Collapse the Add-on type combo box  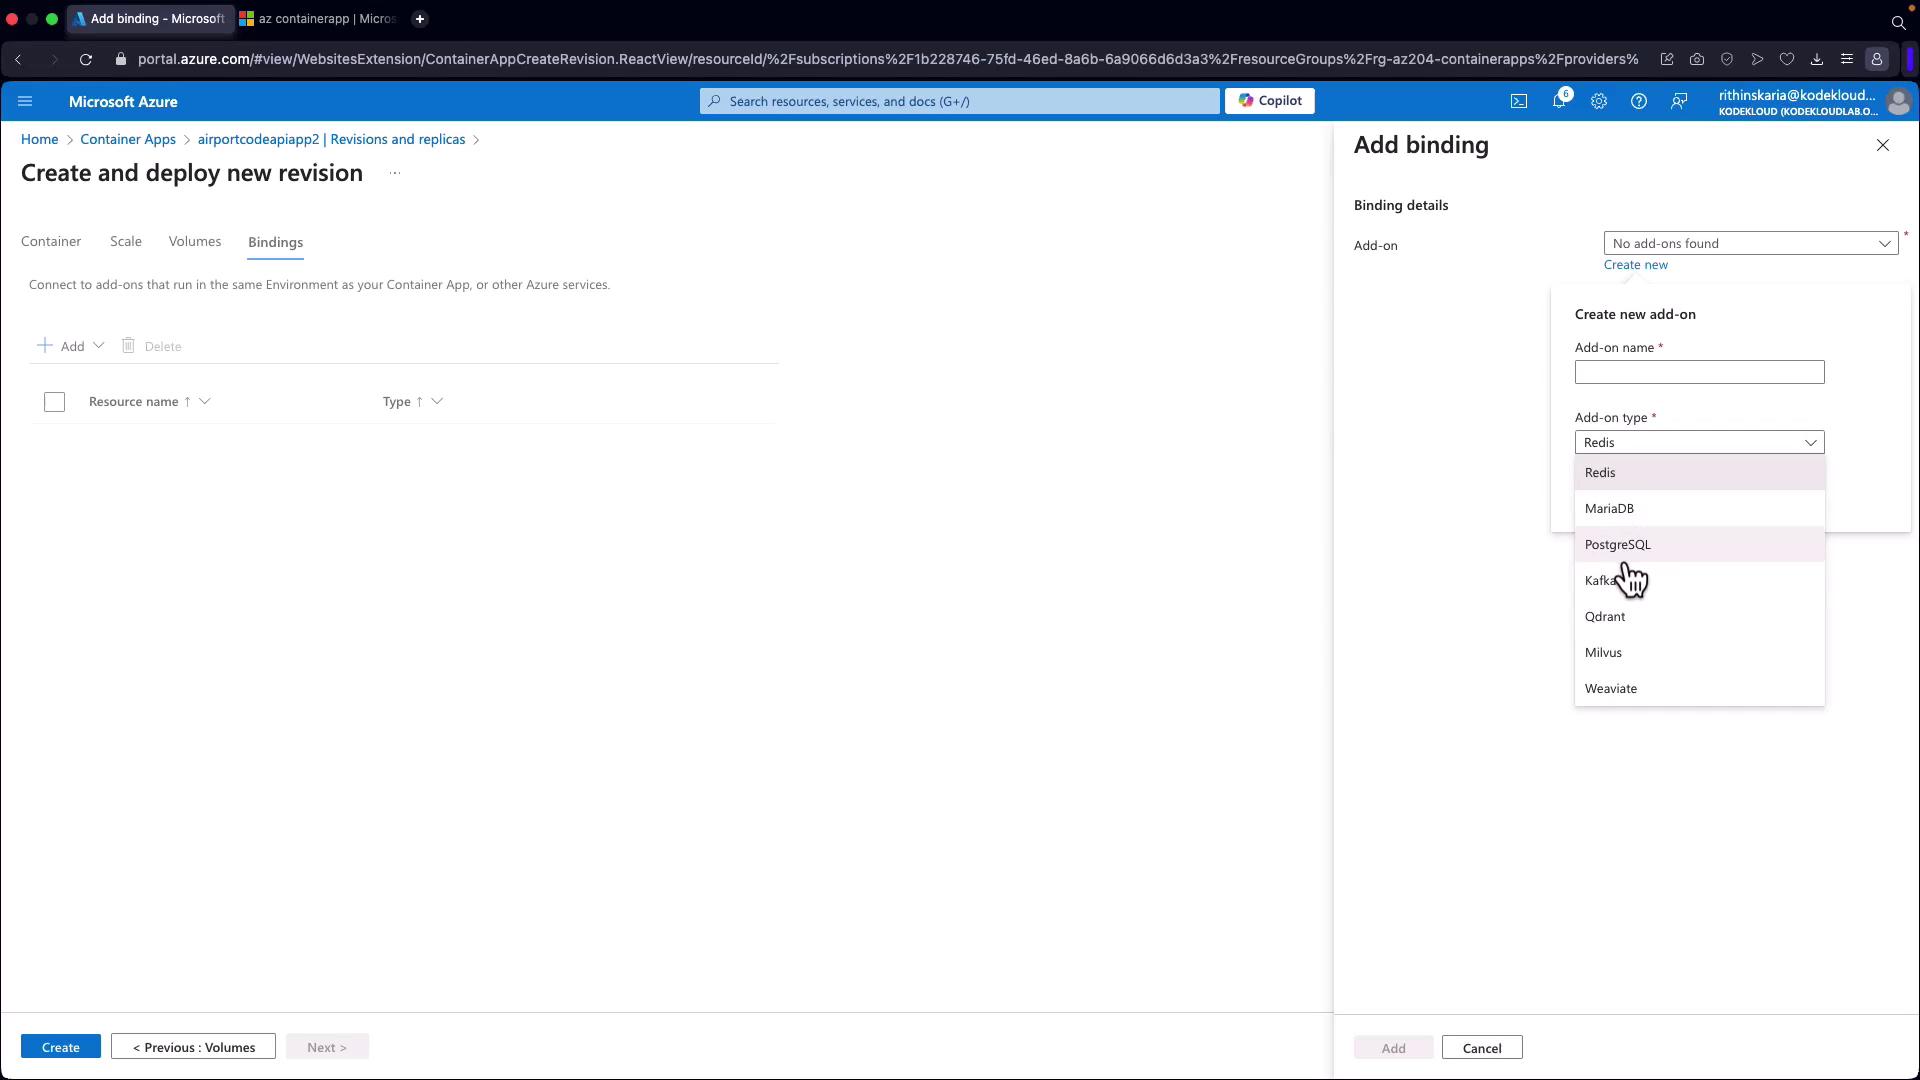point(1698,442)
